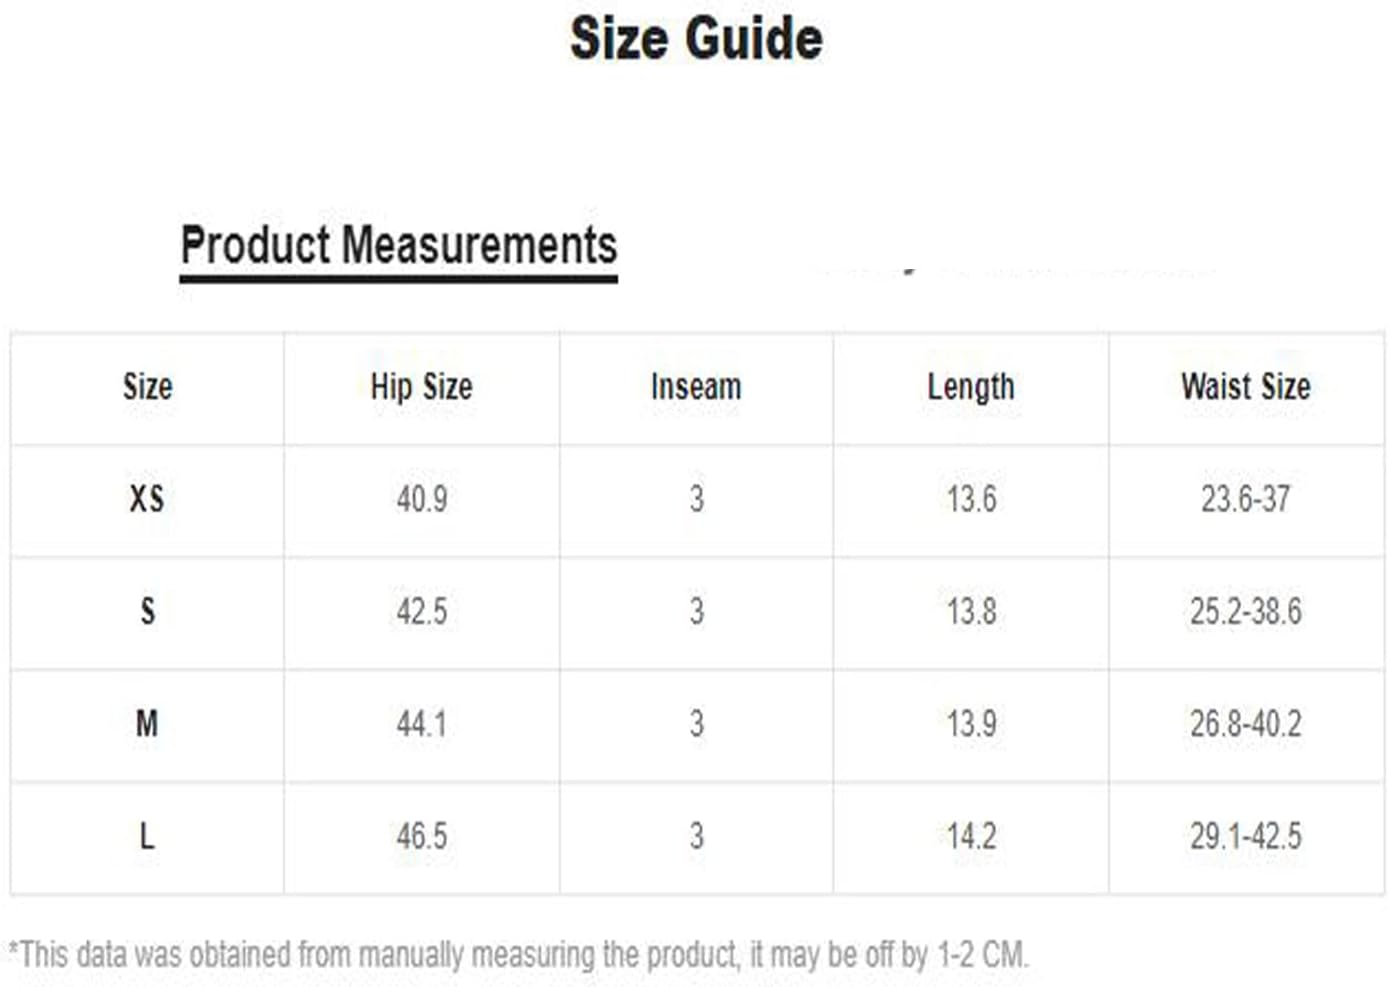
Task: Click waist size value 29.1-42.5
Action: click(x=1246, y=835)
